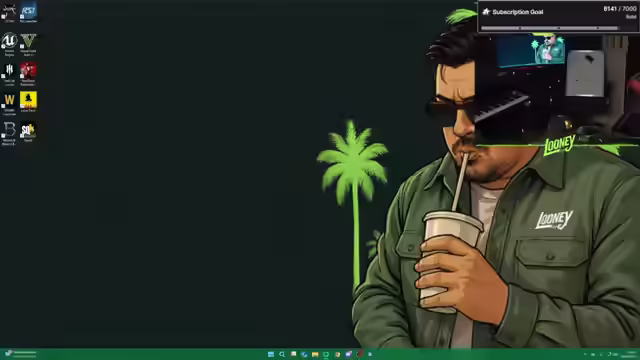Image resolution: width=640 pixels, height=360 pixels.
Task: Open the green circular app on taskbar
Action: click(x=326, y=354)
